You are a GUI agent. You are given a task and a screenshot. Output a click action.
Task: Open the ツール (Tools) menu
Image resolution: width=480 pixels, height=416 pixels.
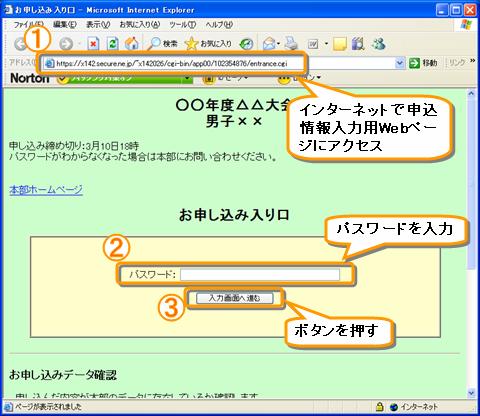[182, 25]
